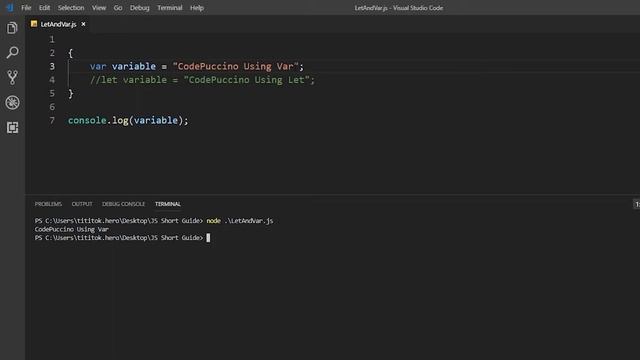Open the Extensions view icon
The width and height of the screenshot is (640, 360).
coord(12,128)
